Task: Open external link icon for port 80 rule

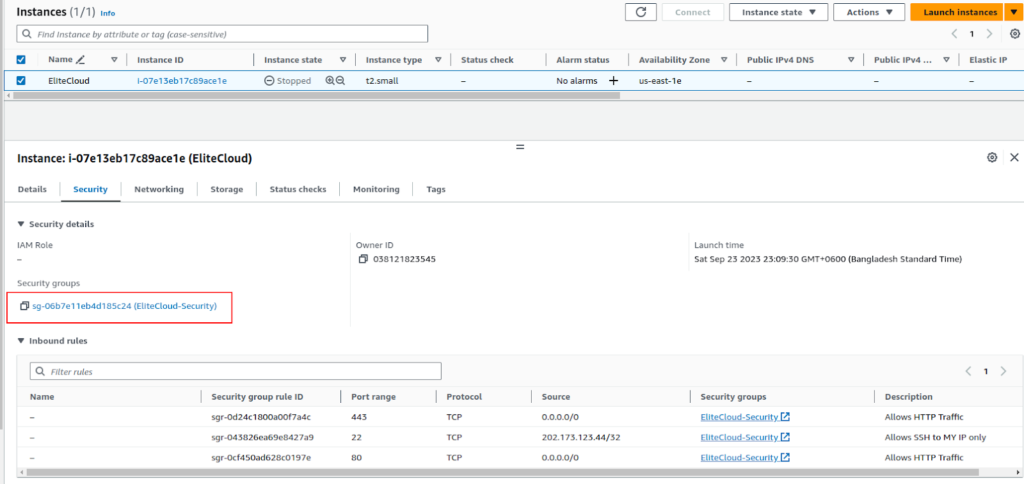Action: pyautogui.click(x=786, y=457)
